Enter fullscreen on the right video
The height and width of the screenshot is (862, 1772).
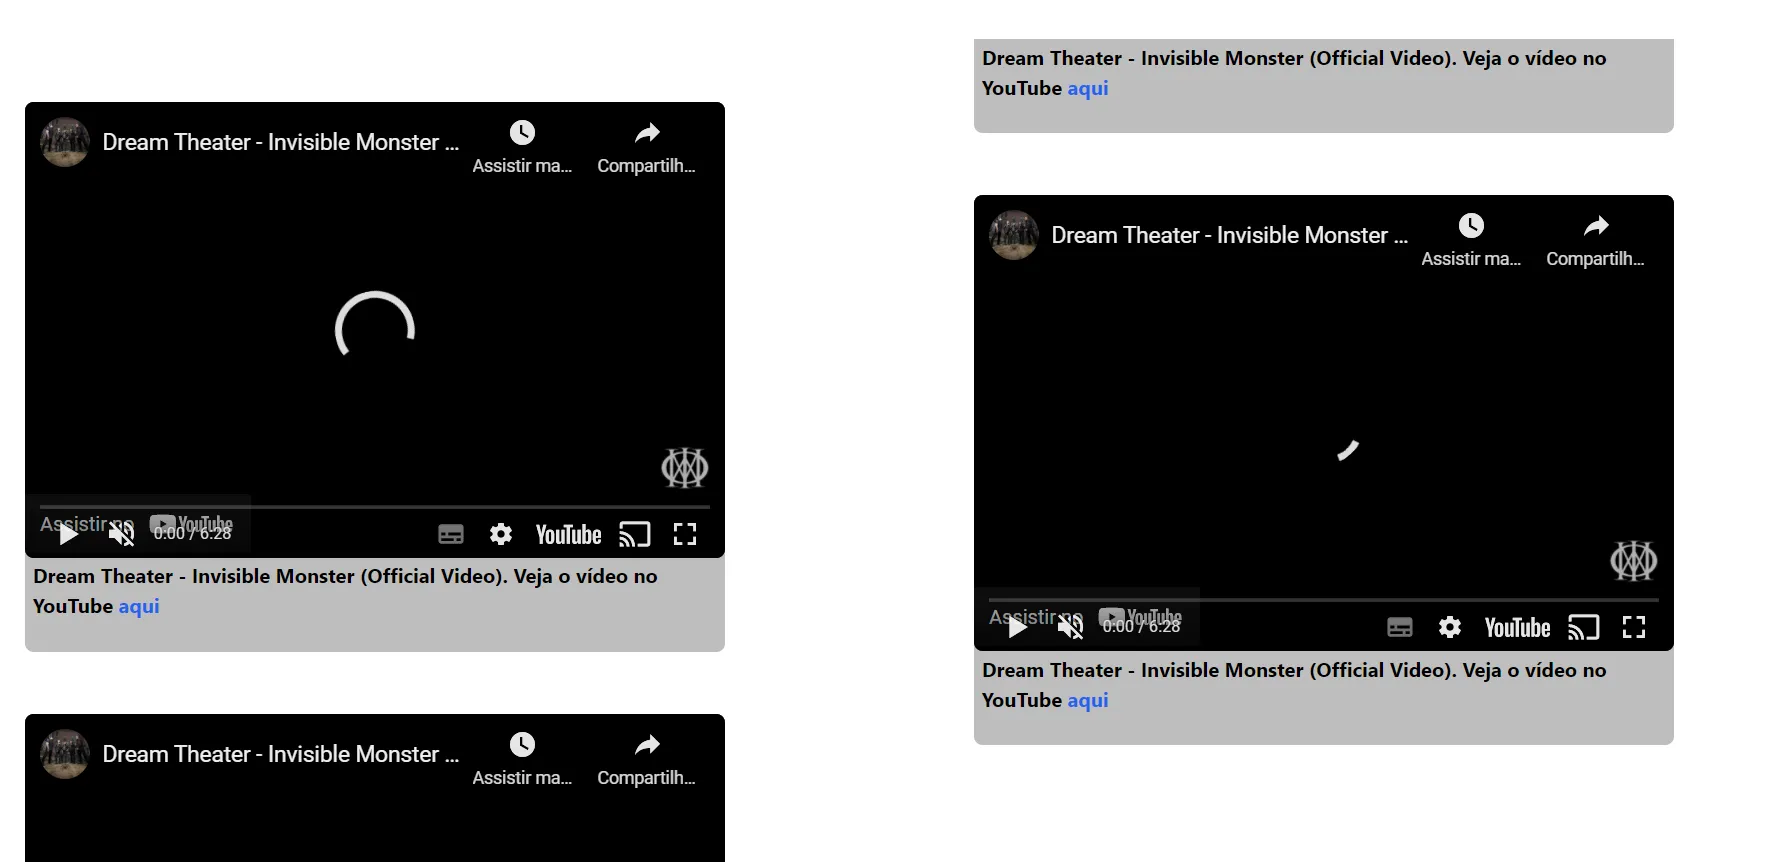(1634, 628)
